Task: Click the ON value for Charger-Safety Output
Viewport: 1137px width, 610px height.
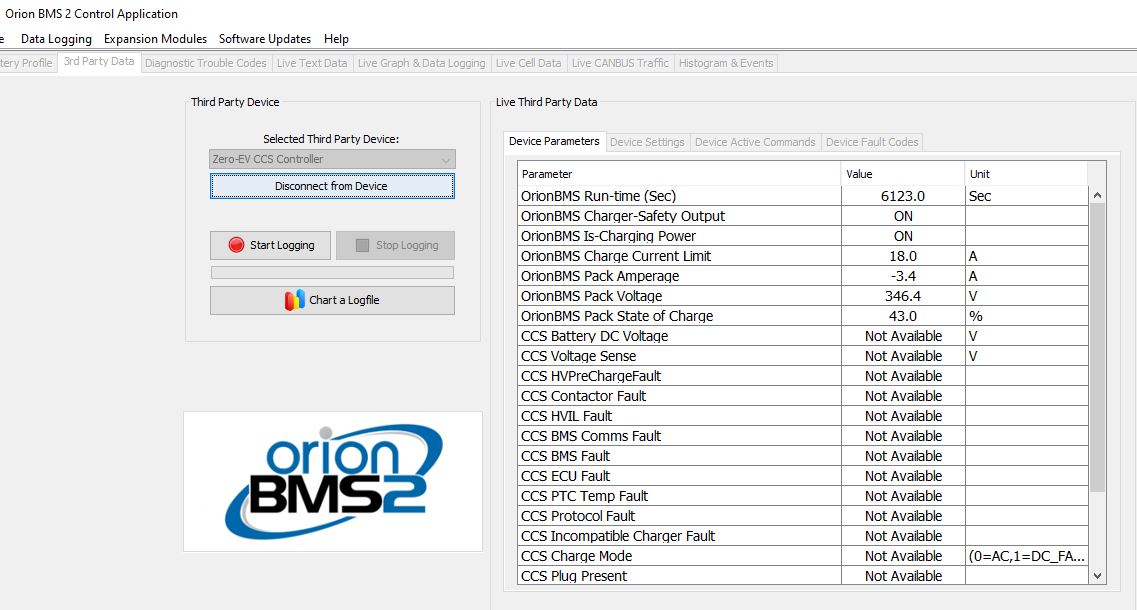Action: coord(903,216)
